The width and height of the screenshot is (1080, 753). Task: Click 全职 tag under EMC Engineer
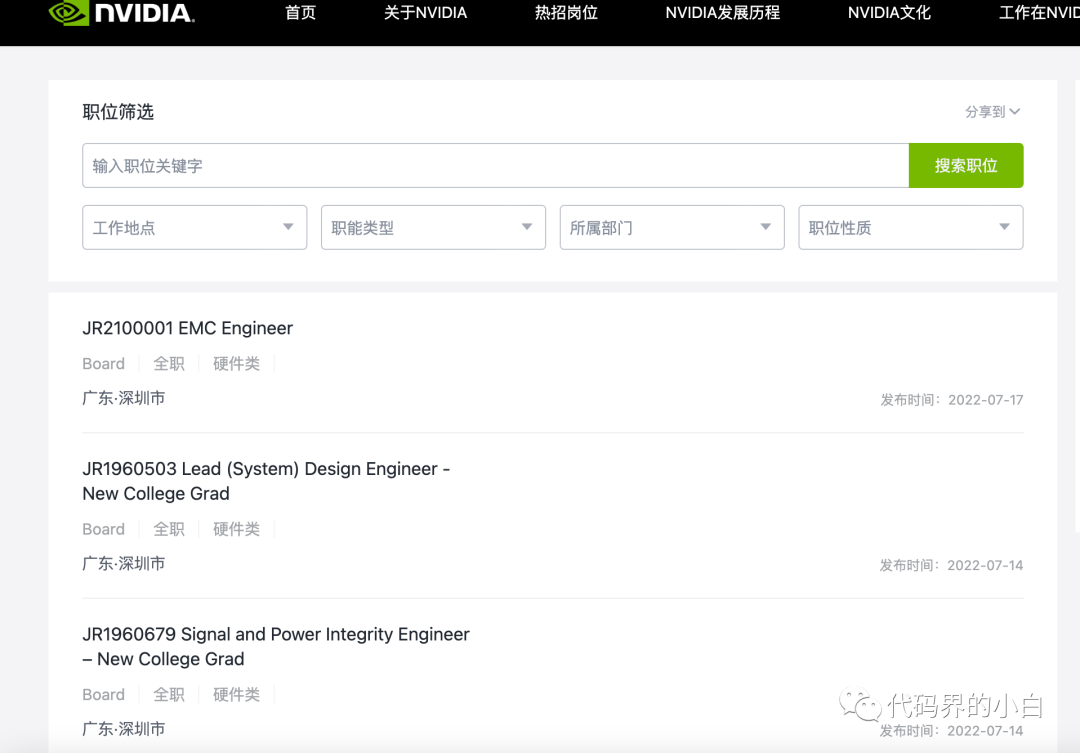[x=169, y=364]
